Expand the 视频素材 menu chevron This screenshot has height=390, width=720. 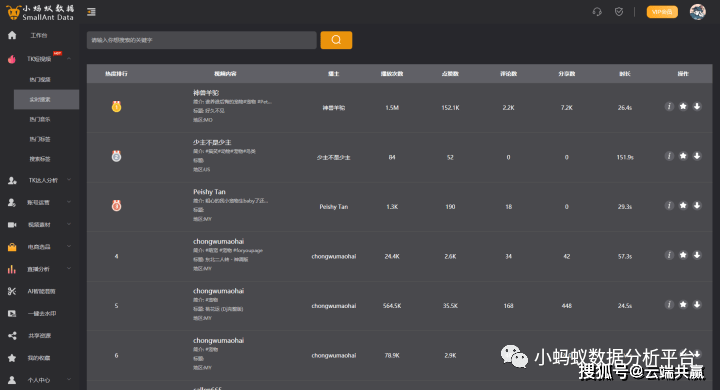(x=69, y=224)
